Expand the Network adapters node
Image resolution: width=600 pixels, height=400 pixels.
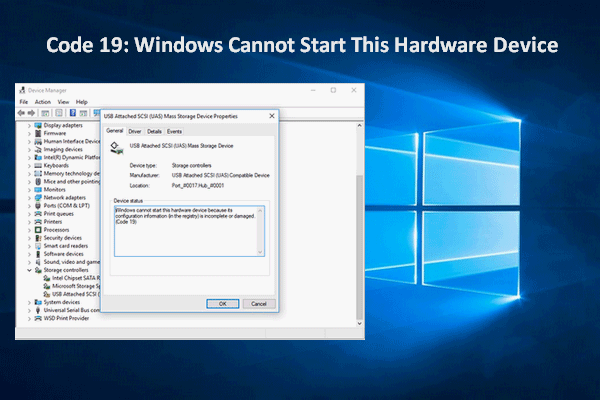click(29, 198)
